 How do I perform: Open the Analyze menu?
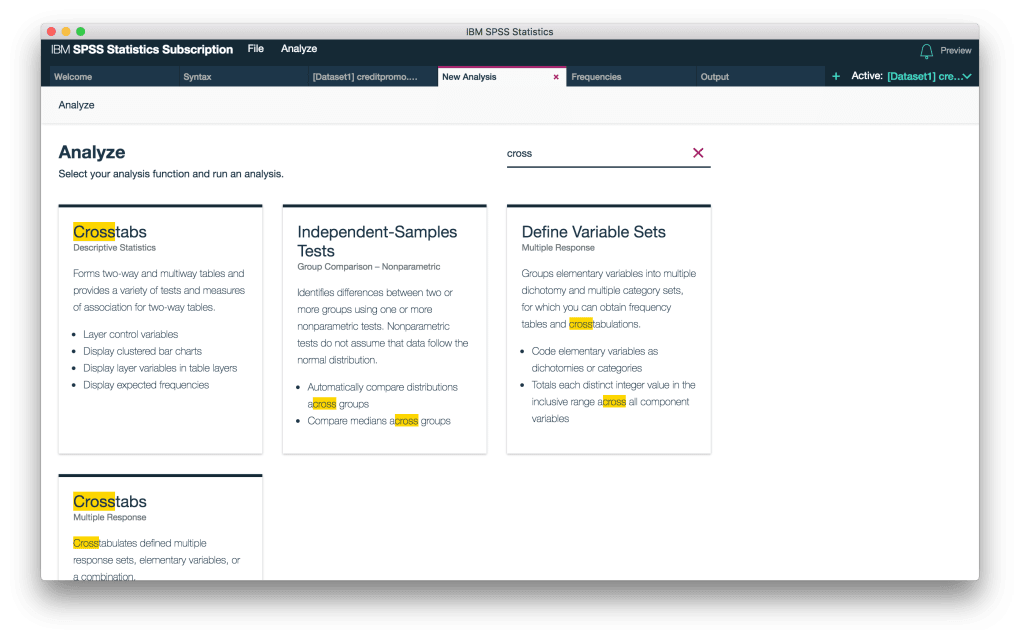(299, 49)
